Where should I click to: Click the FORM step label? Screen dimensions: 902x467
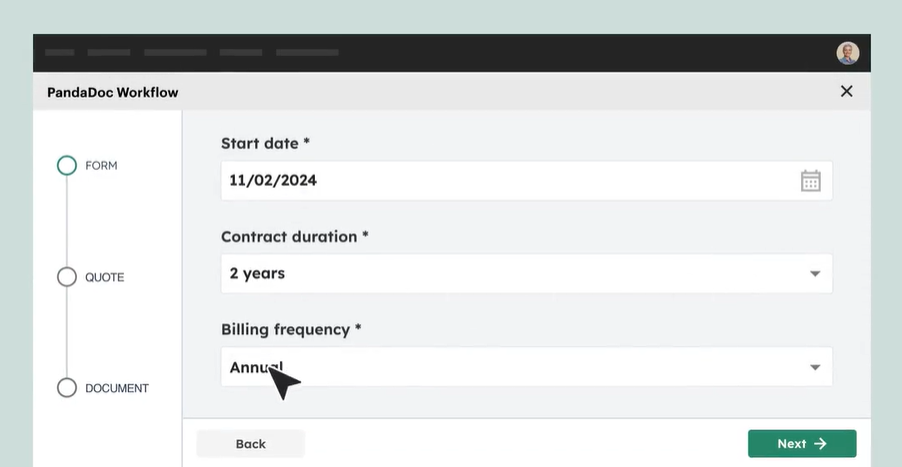tap(101, 166)
